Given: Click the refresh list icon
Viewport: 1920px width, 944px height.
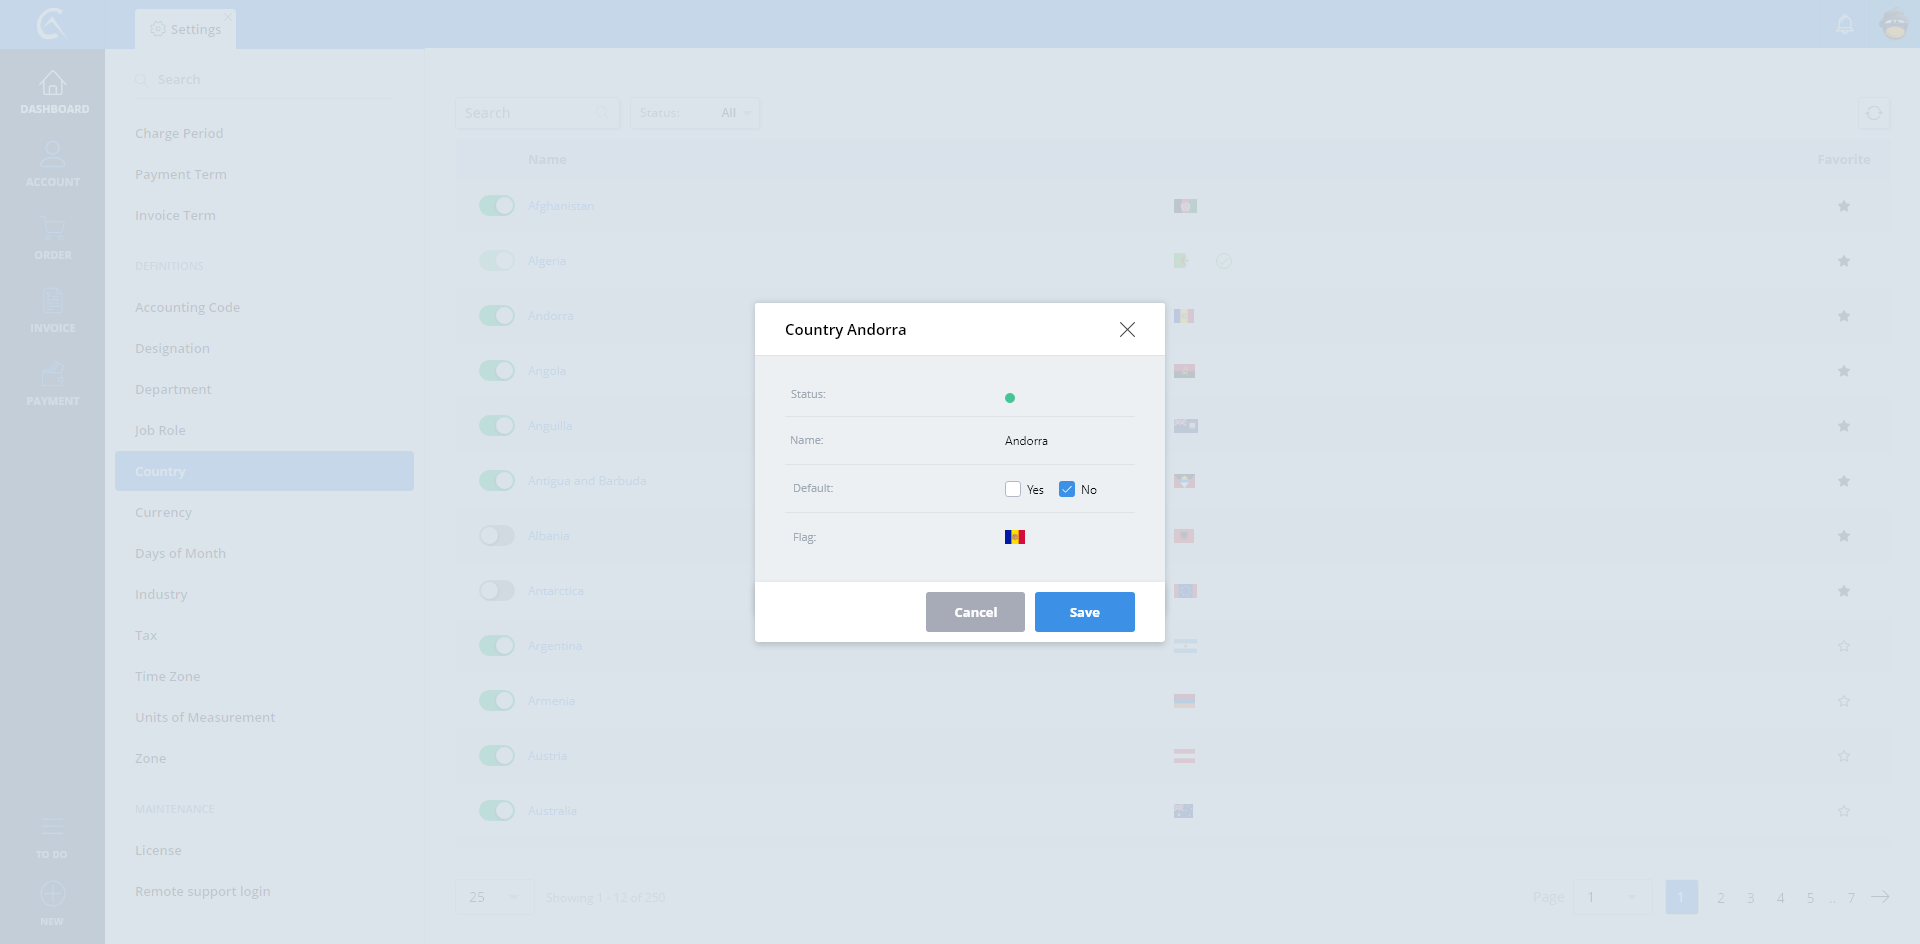Looking at the screenshot, I should point(1873,113).
